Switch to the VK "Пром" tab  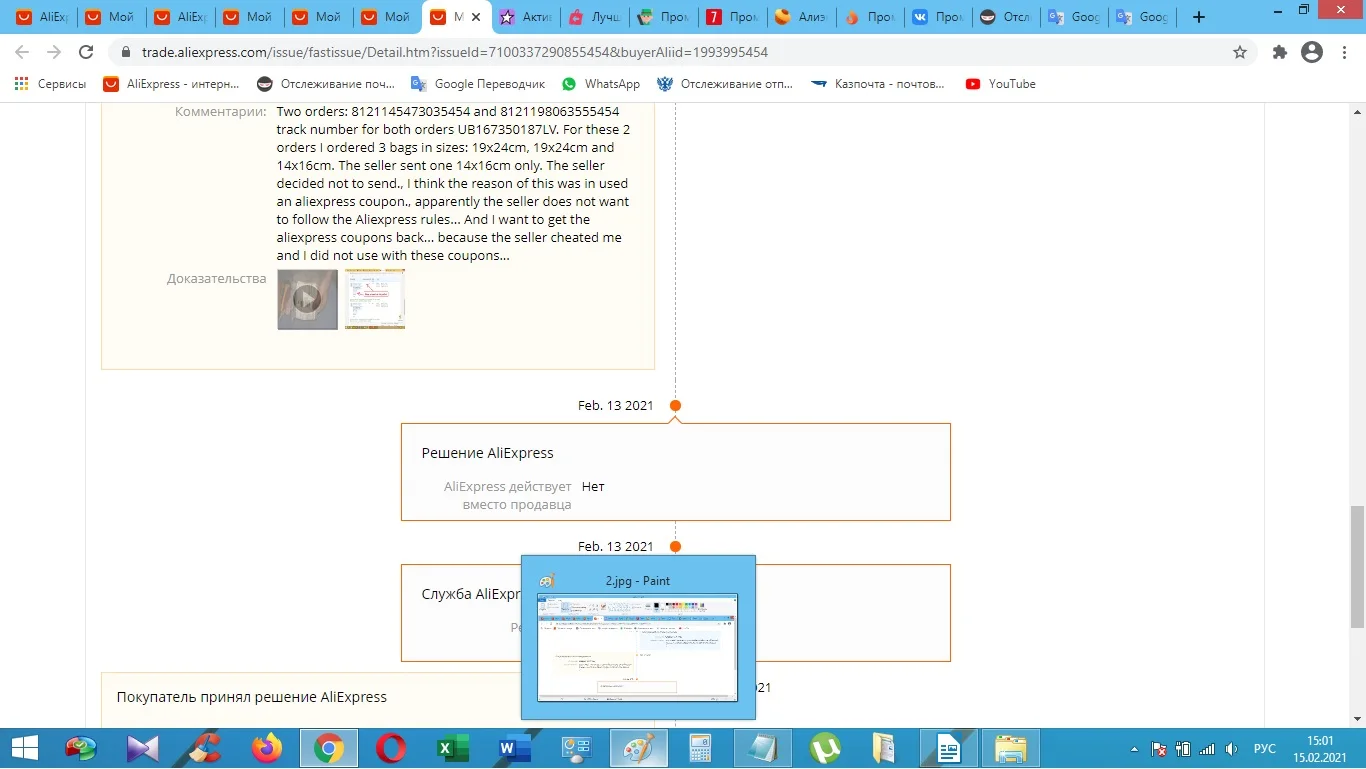tap(939, 17)
